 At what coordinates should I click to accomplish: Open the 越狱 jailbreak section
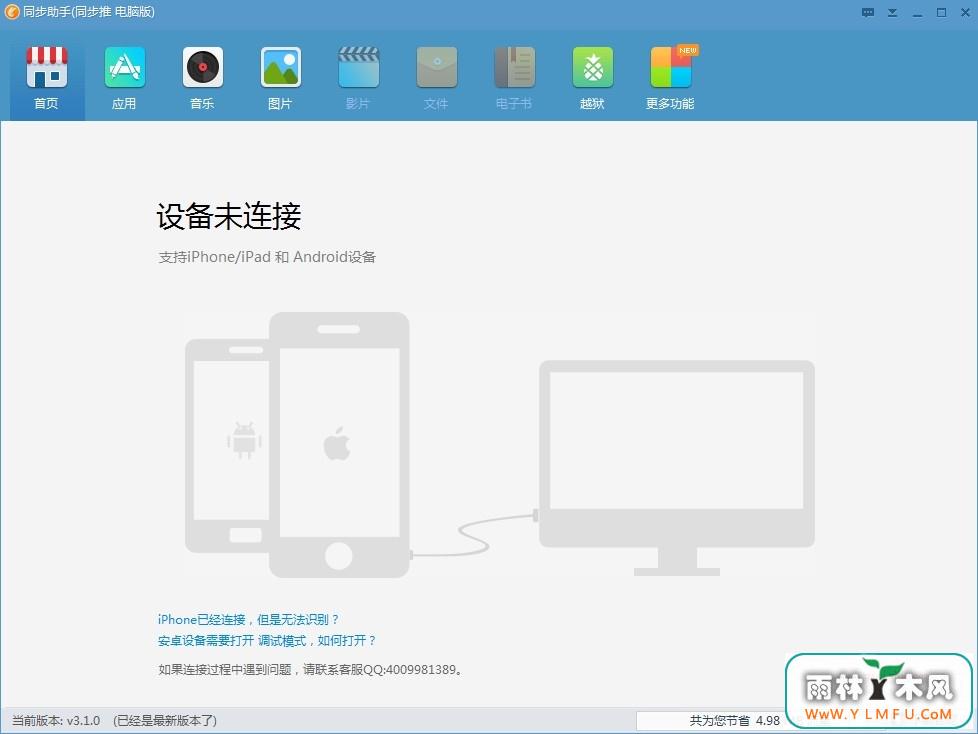593,78
